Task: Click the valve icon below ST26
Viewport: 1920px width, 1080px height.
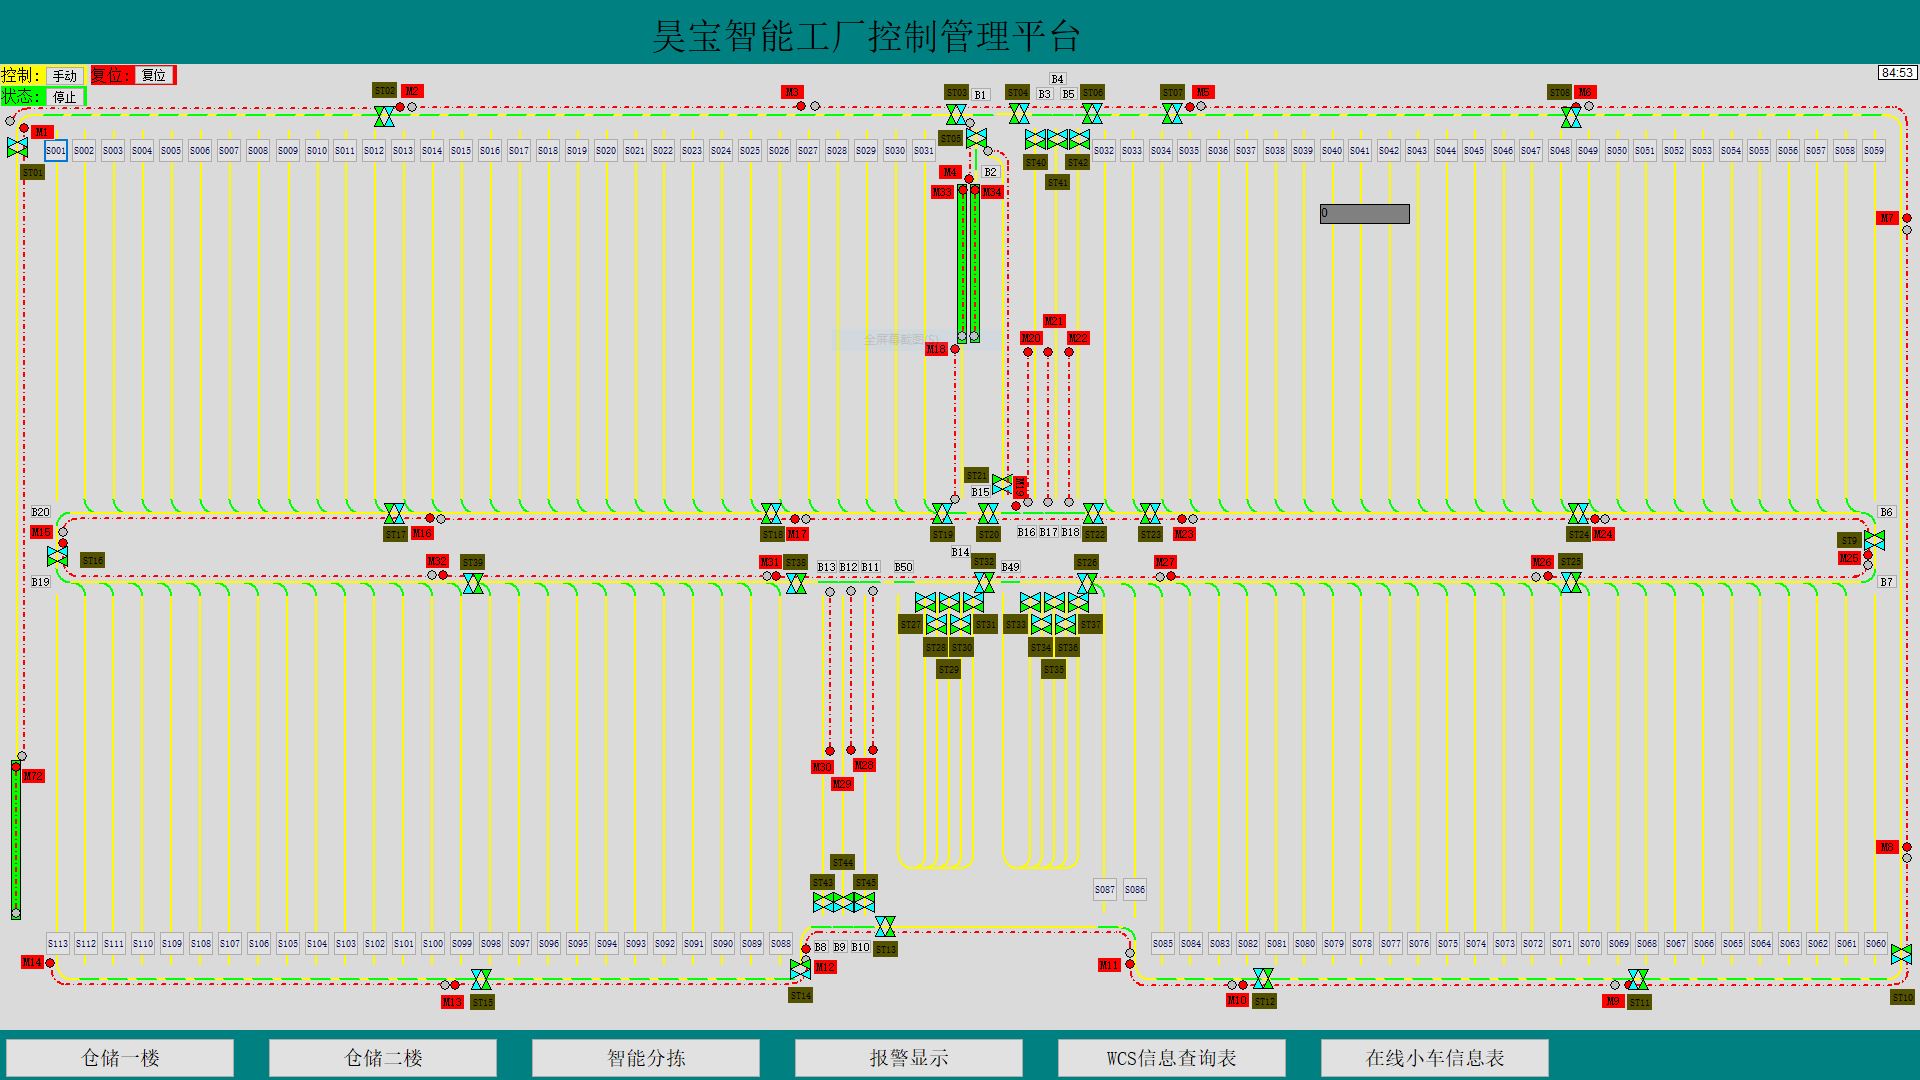Action: pos(1087,582)
